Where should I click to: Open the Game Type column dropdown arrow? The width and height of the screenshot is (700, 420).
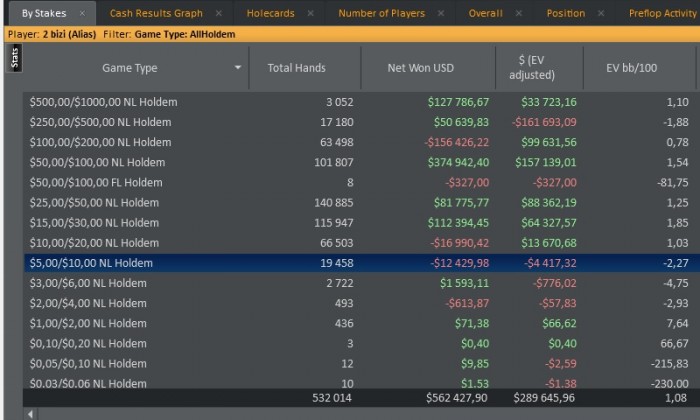click(x=238, y=68)
